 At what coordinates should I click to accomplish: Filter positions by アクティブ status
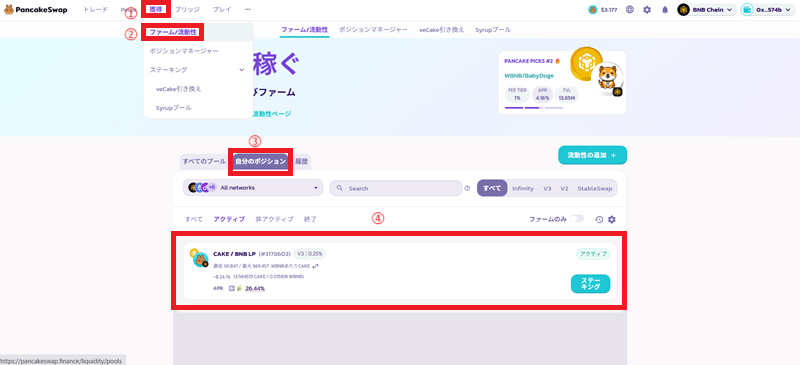point(229,220)
